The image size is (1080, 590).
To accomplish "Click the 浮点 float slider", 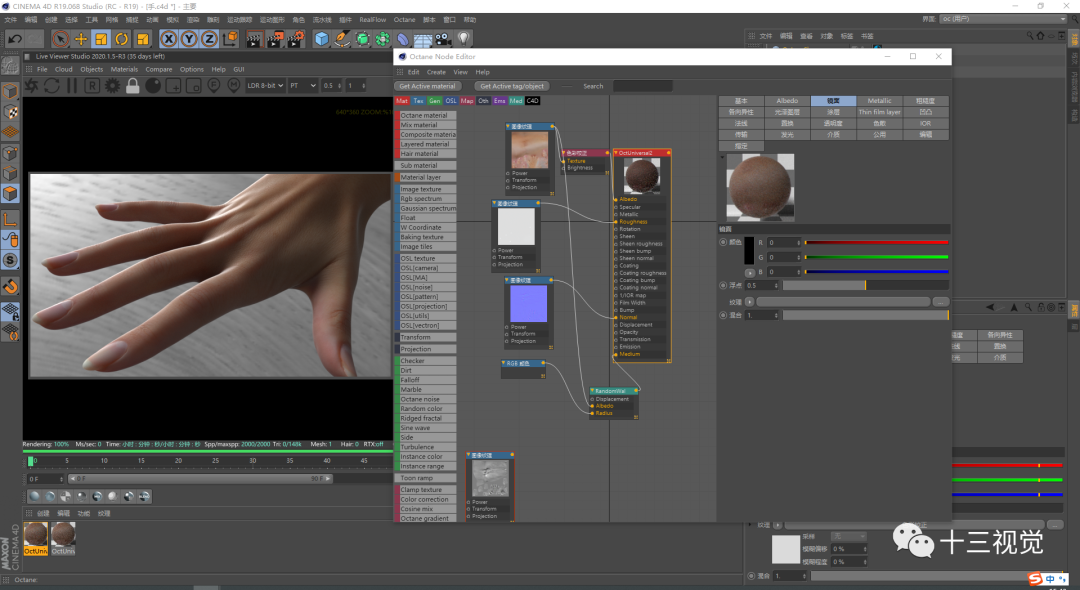I will pyautogui.click(x=866, y=285).
